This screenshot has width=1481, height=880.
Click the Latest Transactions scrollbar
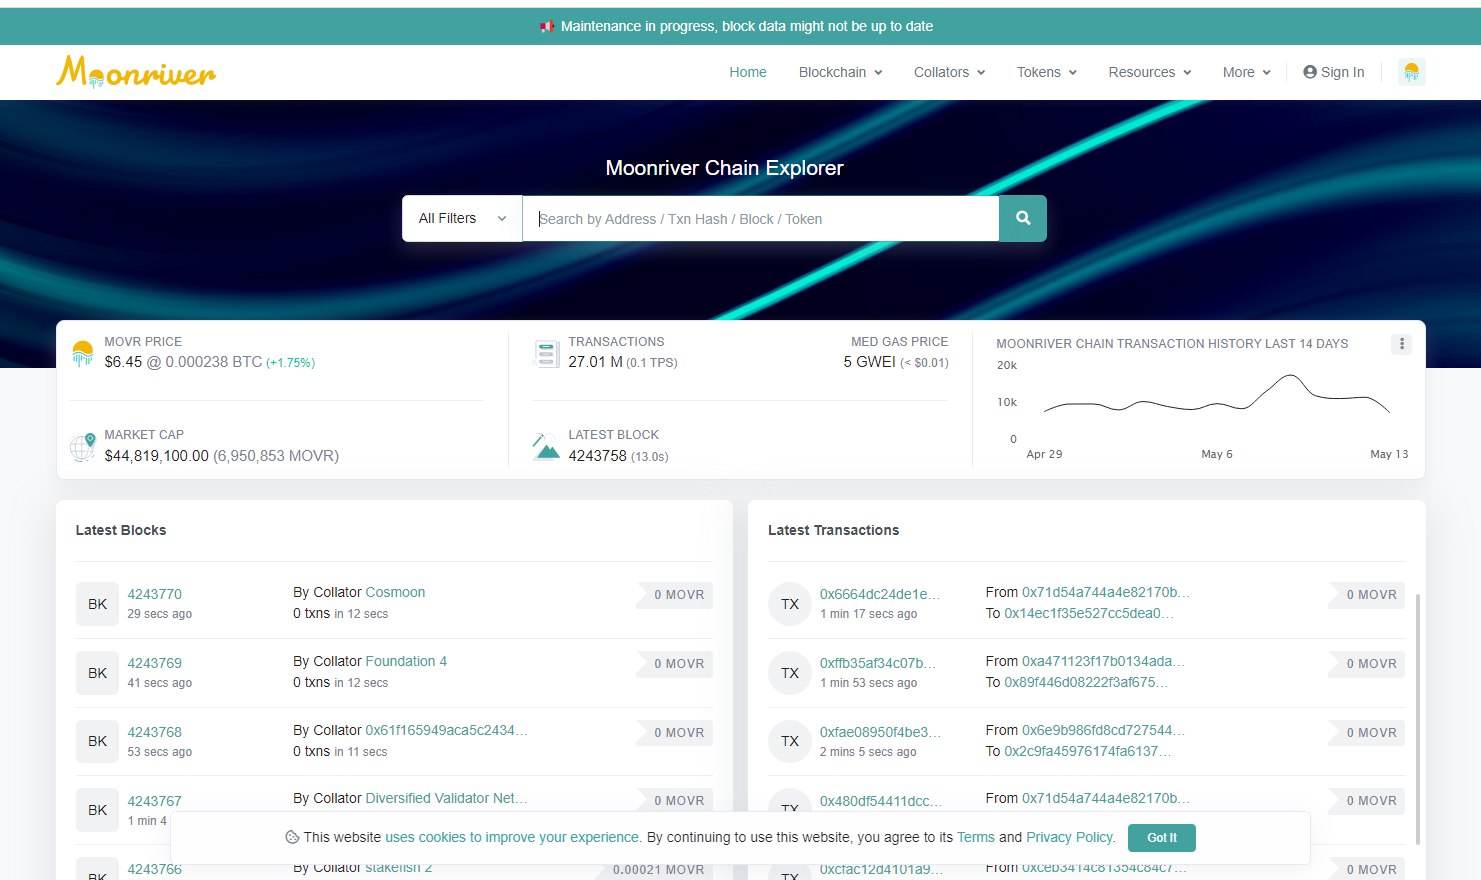pyautogui.click(x=1418, y=700)
